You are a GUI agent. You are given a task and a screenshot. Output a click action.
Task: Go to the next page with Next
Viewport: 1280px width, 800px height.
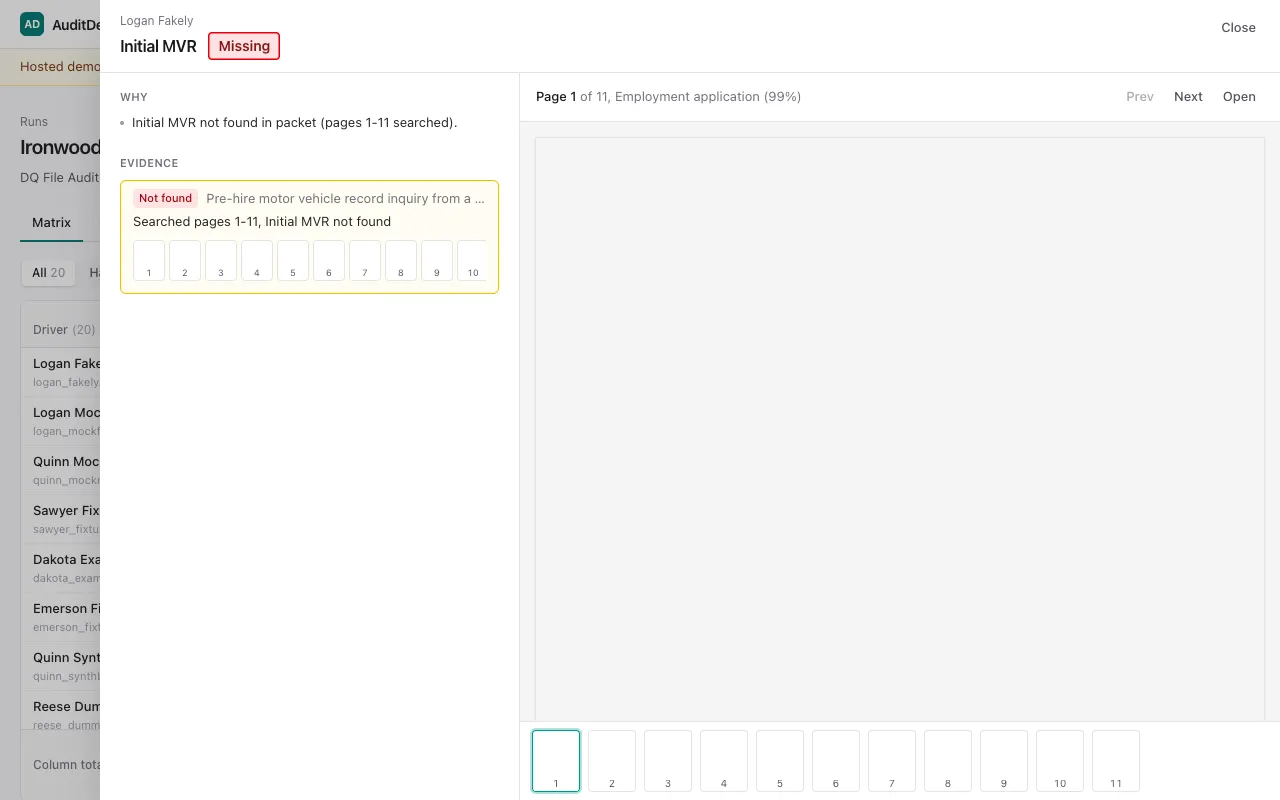pyautogui.click(x=1188, y=97)
